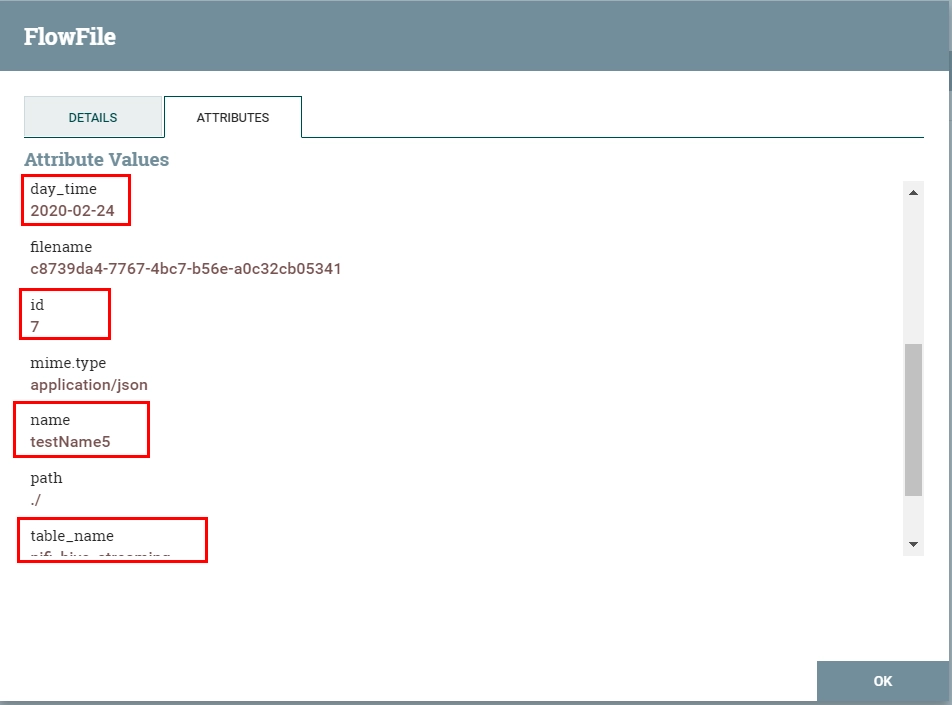Screen dimensions: 952x705
Task: Select the 2020-02-24 value
Action: pyautogui.click(x=72, y=211)
